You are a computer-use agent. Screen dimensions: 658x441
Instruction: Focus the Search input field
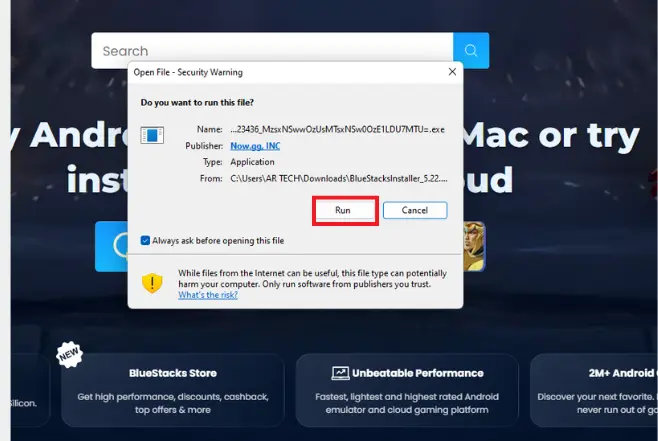(270, 51)
